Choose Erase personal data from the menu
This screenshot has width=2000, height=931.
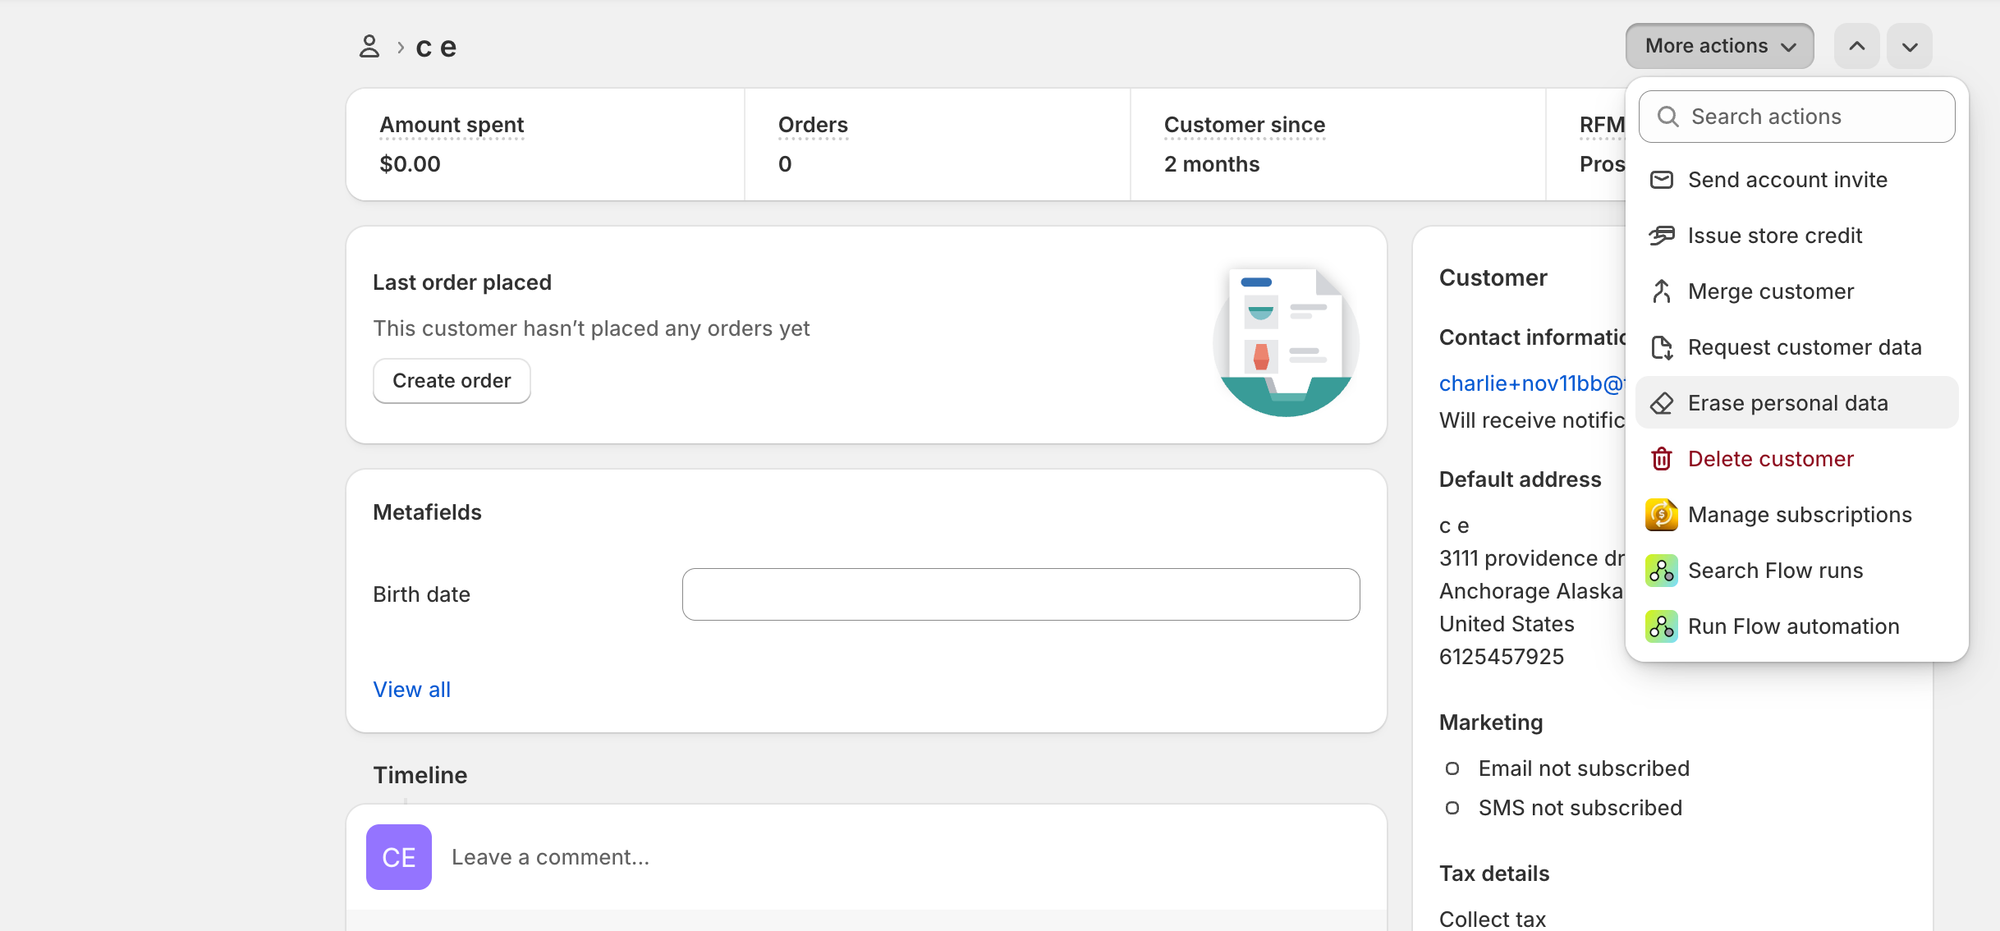(x=1788, y=403)
